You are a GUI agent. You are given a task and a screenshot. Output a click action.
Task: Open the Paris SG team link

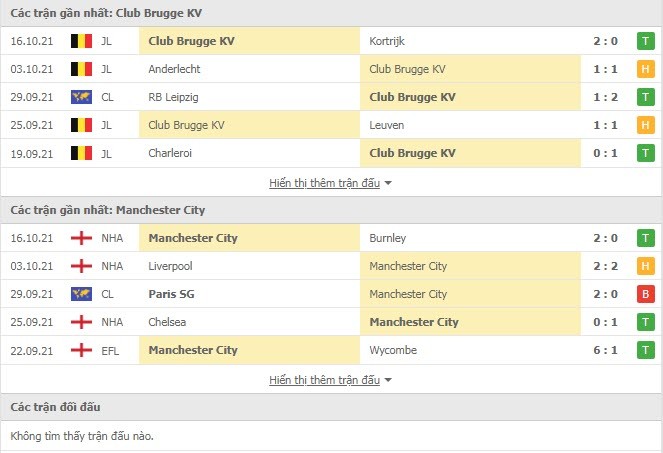click(171, 294)
